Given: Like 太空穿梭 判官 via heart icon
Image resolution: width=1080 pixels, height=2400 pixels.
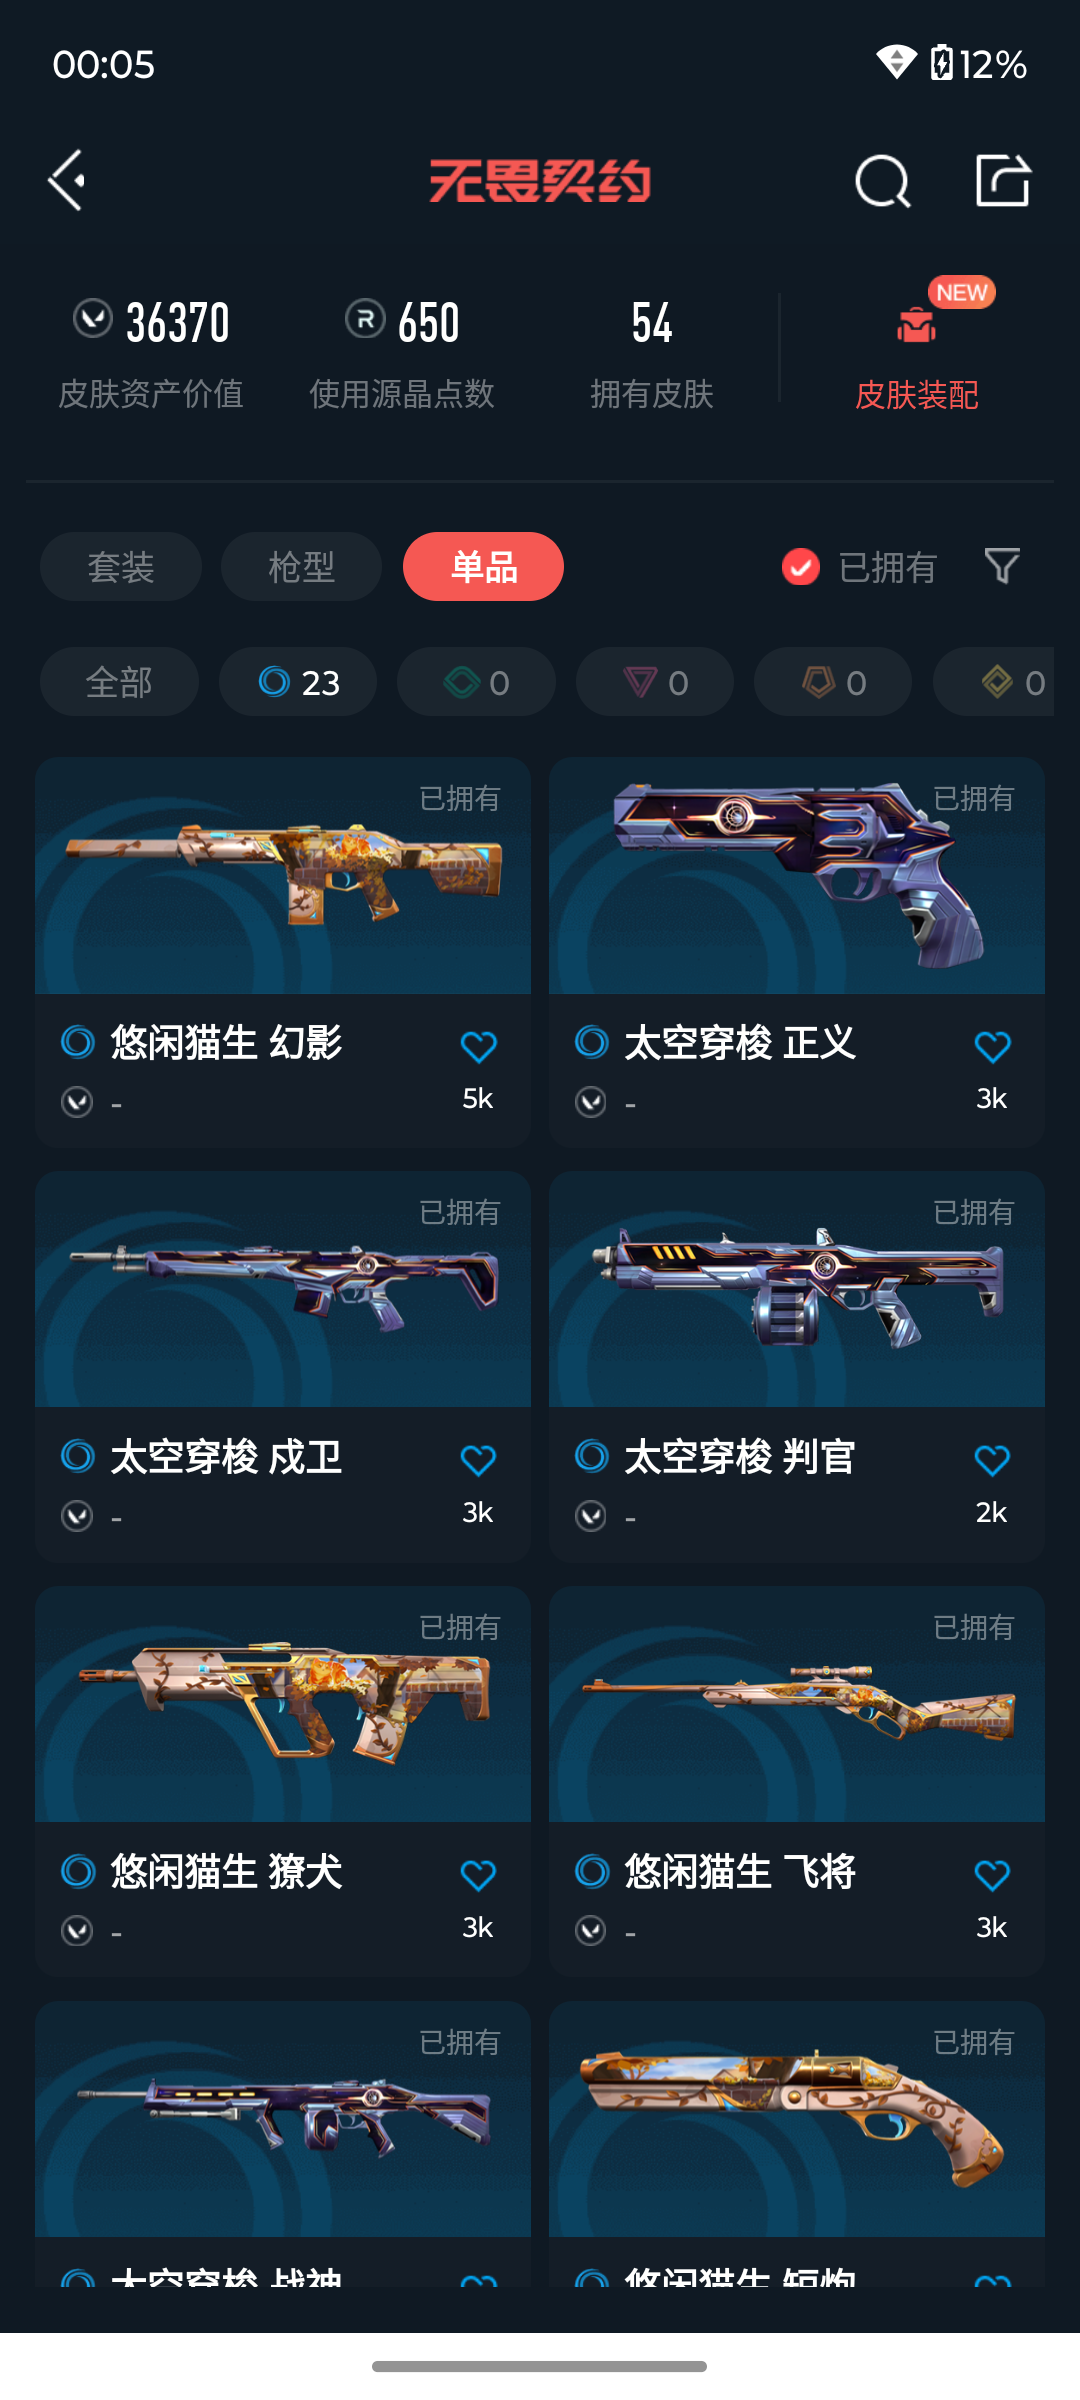Looking at the screenshot, I should click(x=992, y=1461).
